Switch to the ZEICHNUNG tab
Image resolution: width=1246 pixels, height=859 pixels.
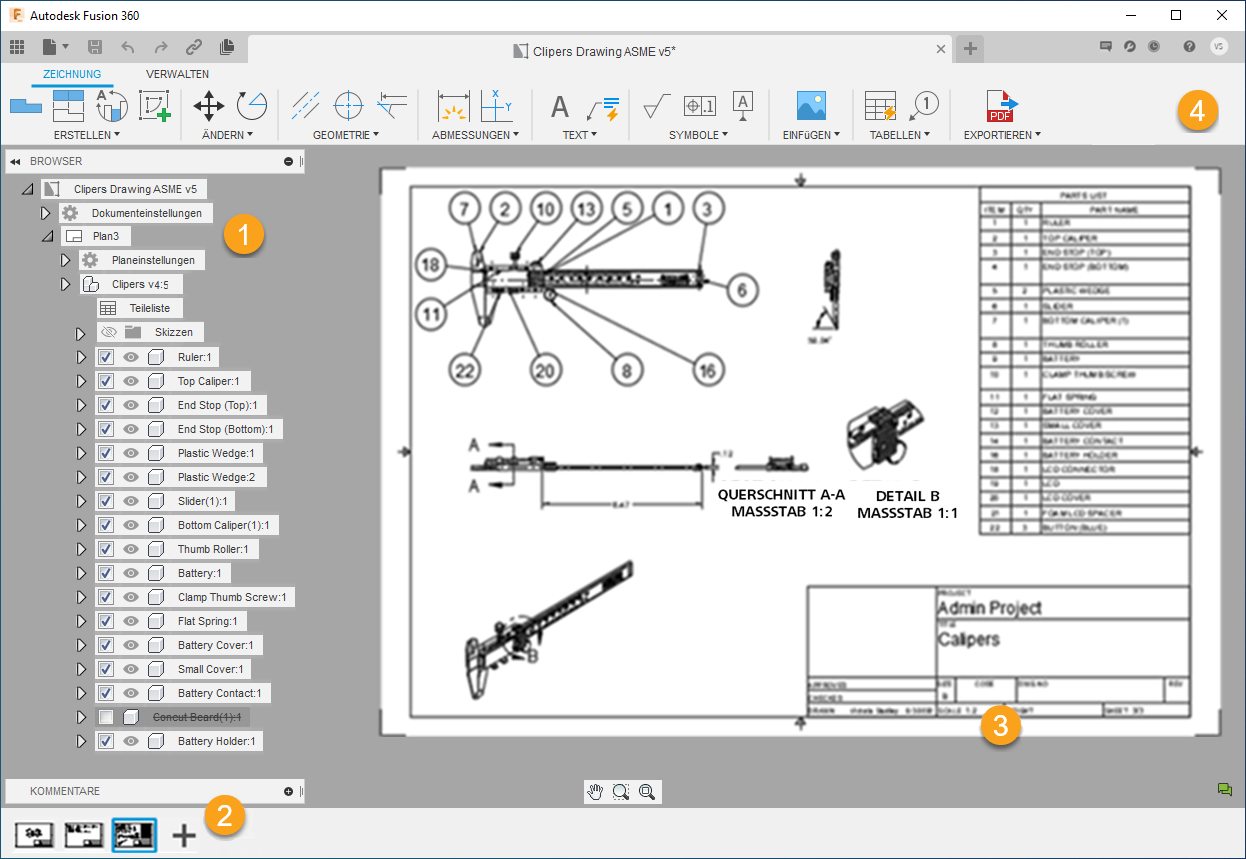[72, 74]
